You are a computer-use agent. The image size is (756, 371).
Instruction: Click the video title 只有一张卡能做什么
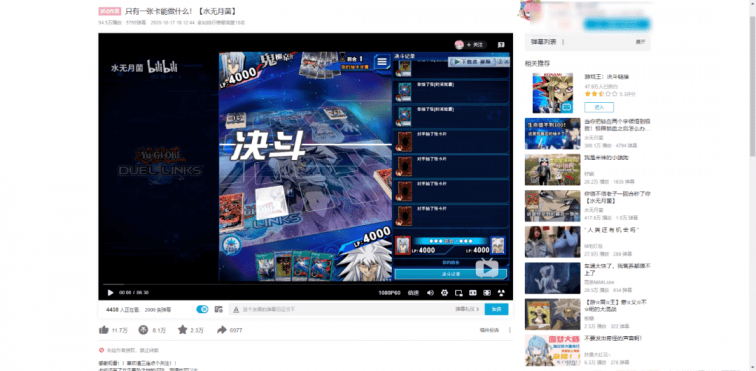point(180,11)
